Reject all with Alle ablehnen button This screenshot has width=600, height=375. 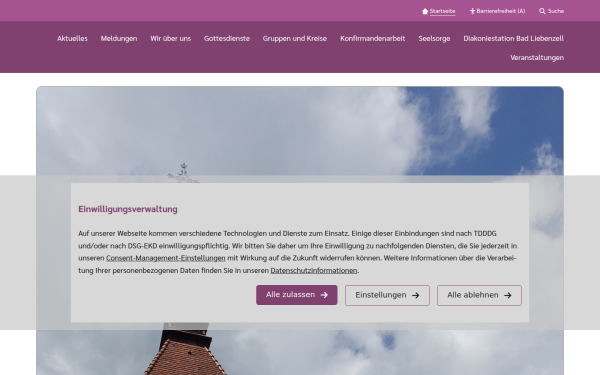[479, 295]
